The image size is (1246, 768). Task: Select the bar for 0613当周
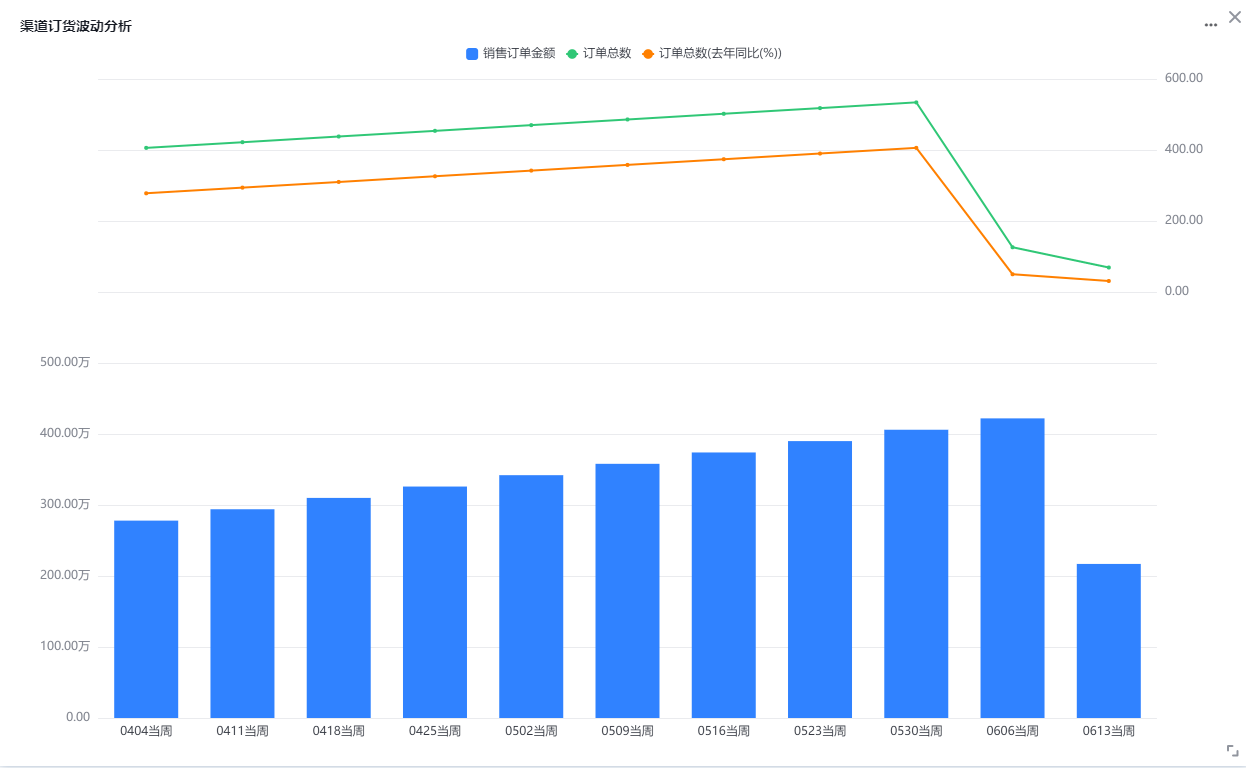[x=1109, y=641]
